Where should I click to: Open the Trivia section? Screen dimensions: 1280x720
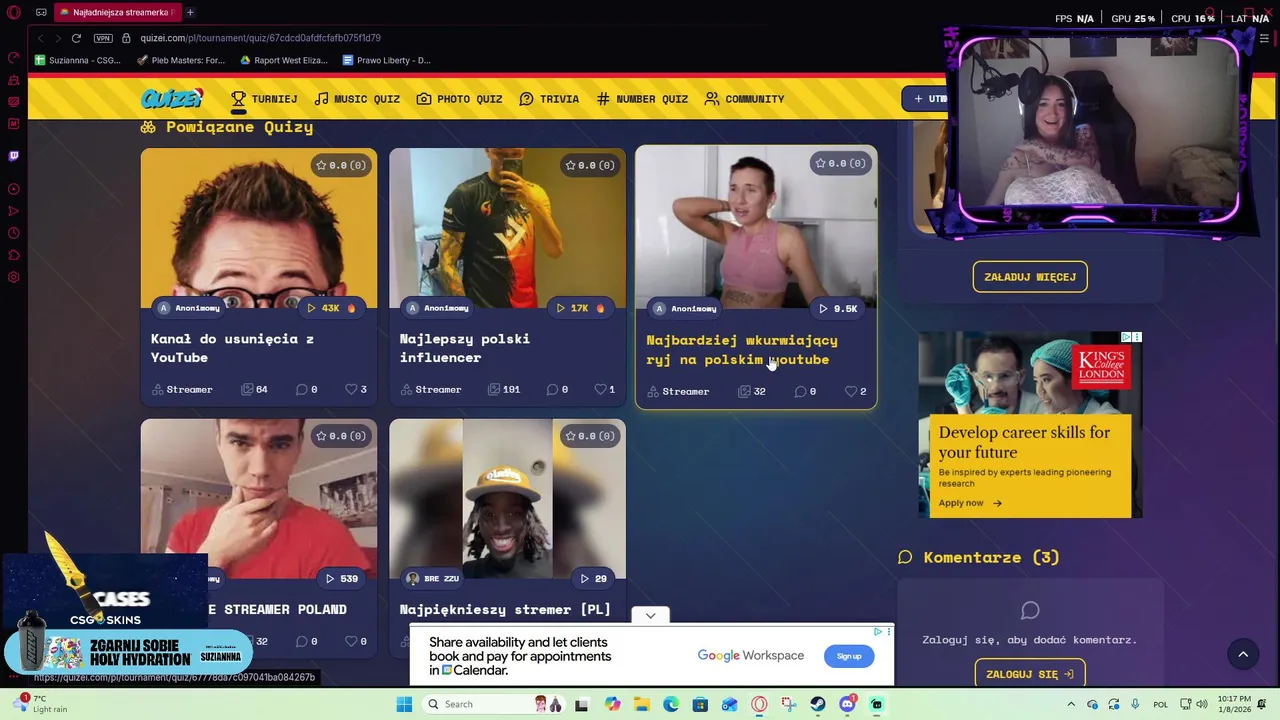(x=549, y=99)
